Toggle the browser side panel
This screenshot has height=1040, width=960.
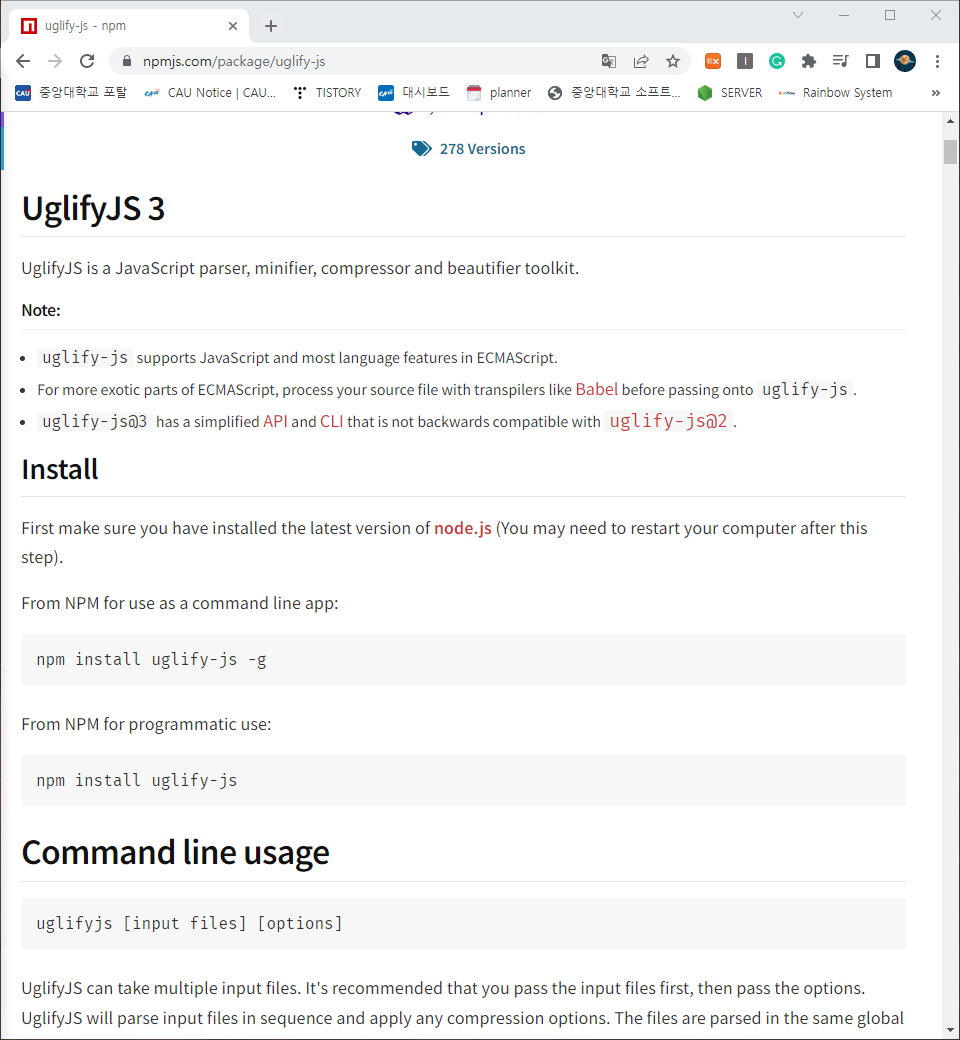872,61
